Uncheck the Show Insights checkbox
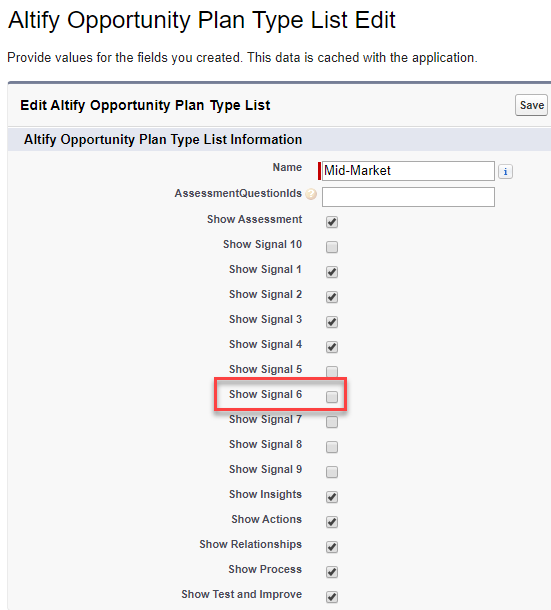This screenshot has height=610, width=551. pos(332,497)
